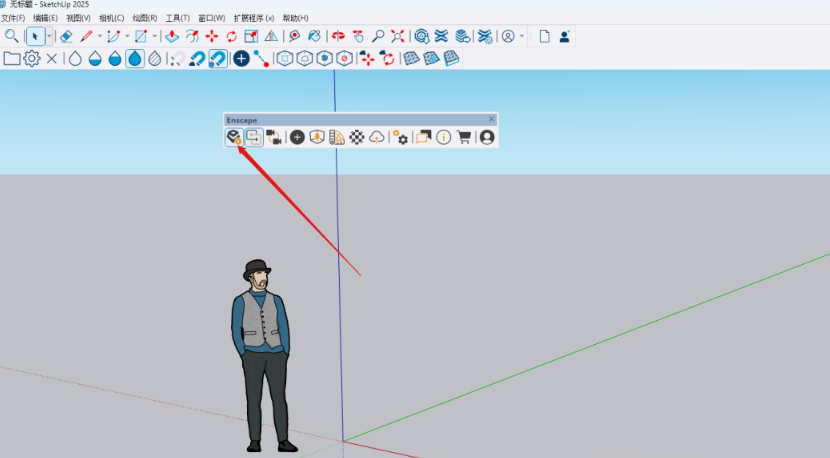Toggle the selected water-drop style button
Viewport: 830px width, 458px height.
pos(134,59)
